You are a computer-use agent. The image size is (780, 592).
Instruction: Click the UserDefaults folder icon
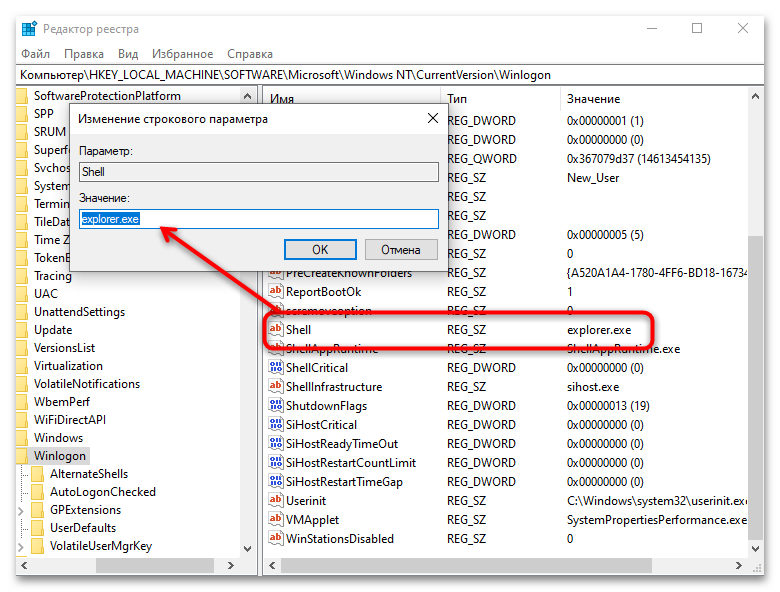(38, 528)
